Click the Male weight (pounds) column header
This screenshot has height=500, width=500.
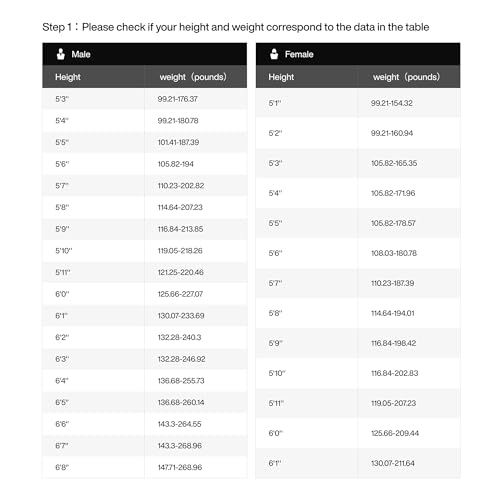[193, 77]
